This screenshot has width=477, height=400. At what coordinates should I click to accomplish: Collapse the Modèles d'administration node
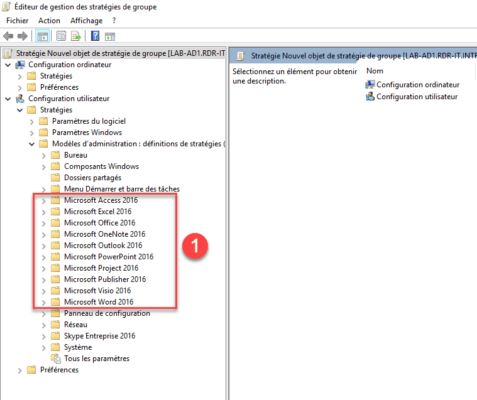click(x=32, y=144)
